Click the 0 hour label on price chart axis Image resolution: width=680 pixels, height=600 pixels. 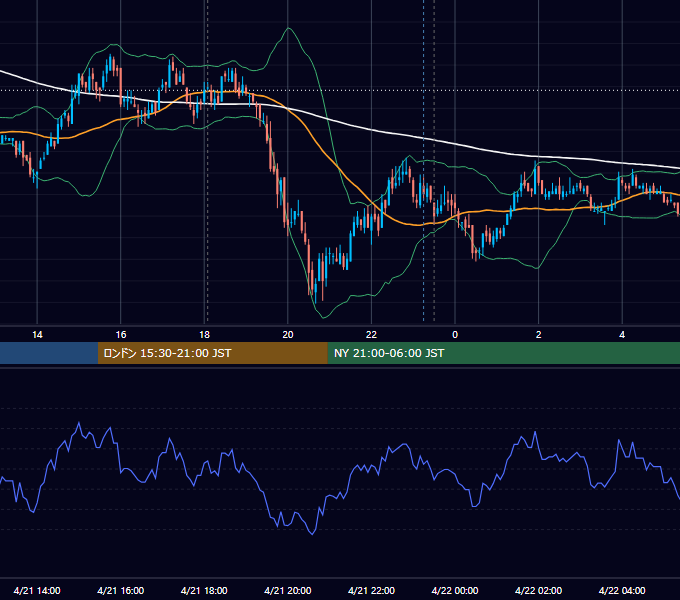click(455, 335)
